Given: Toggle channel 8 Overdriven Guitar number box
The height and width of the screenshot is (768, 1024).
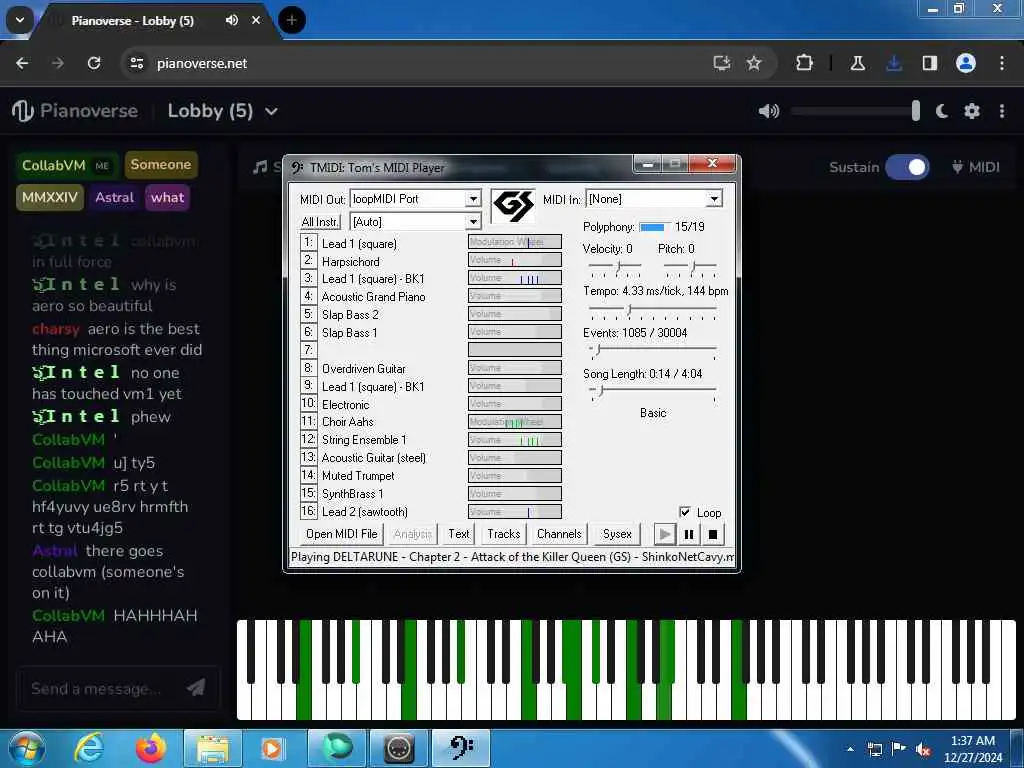Looking at the screenshot, I should 308,368.
